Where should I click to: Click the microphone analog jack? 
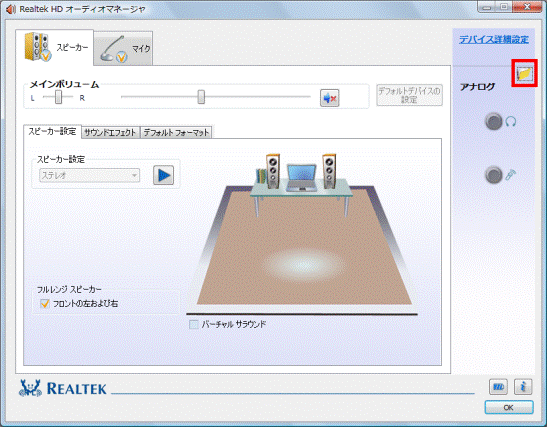tap(494, 175)
